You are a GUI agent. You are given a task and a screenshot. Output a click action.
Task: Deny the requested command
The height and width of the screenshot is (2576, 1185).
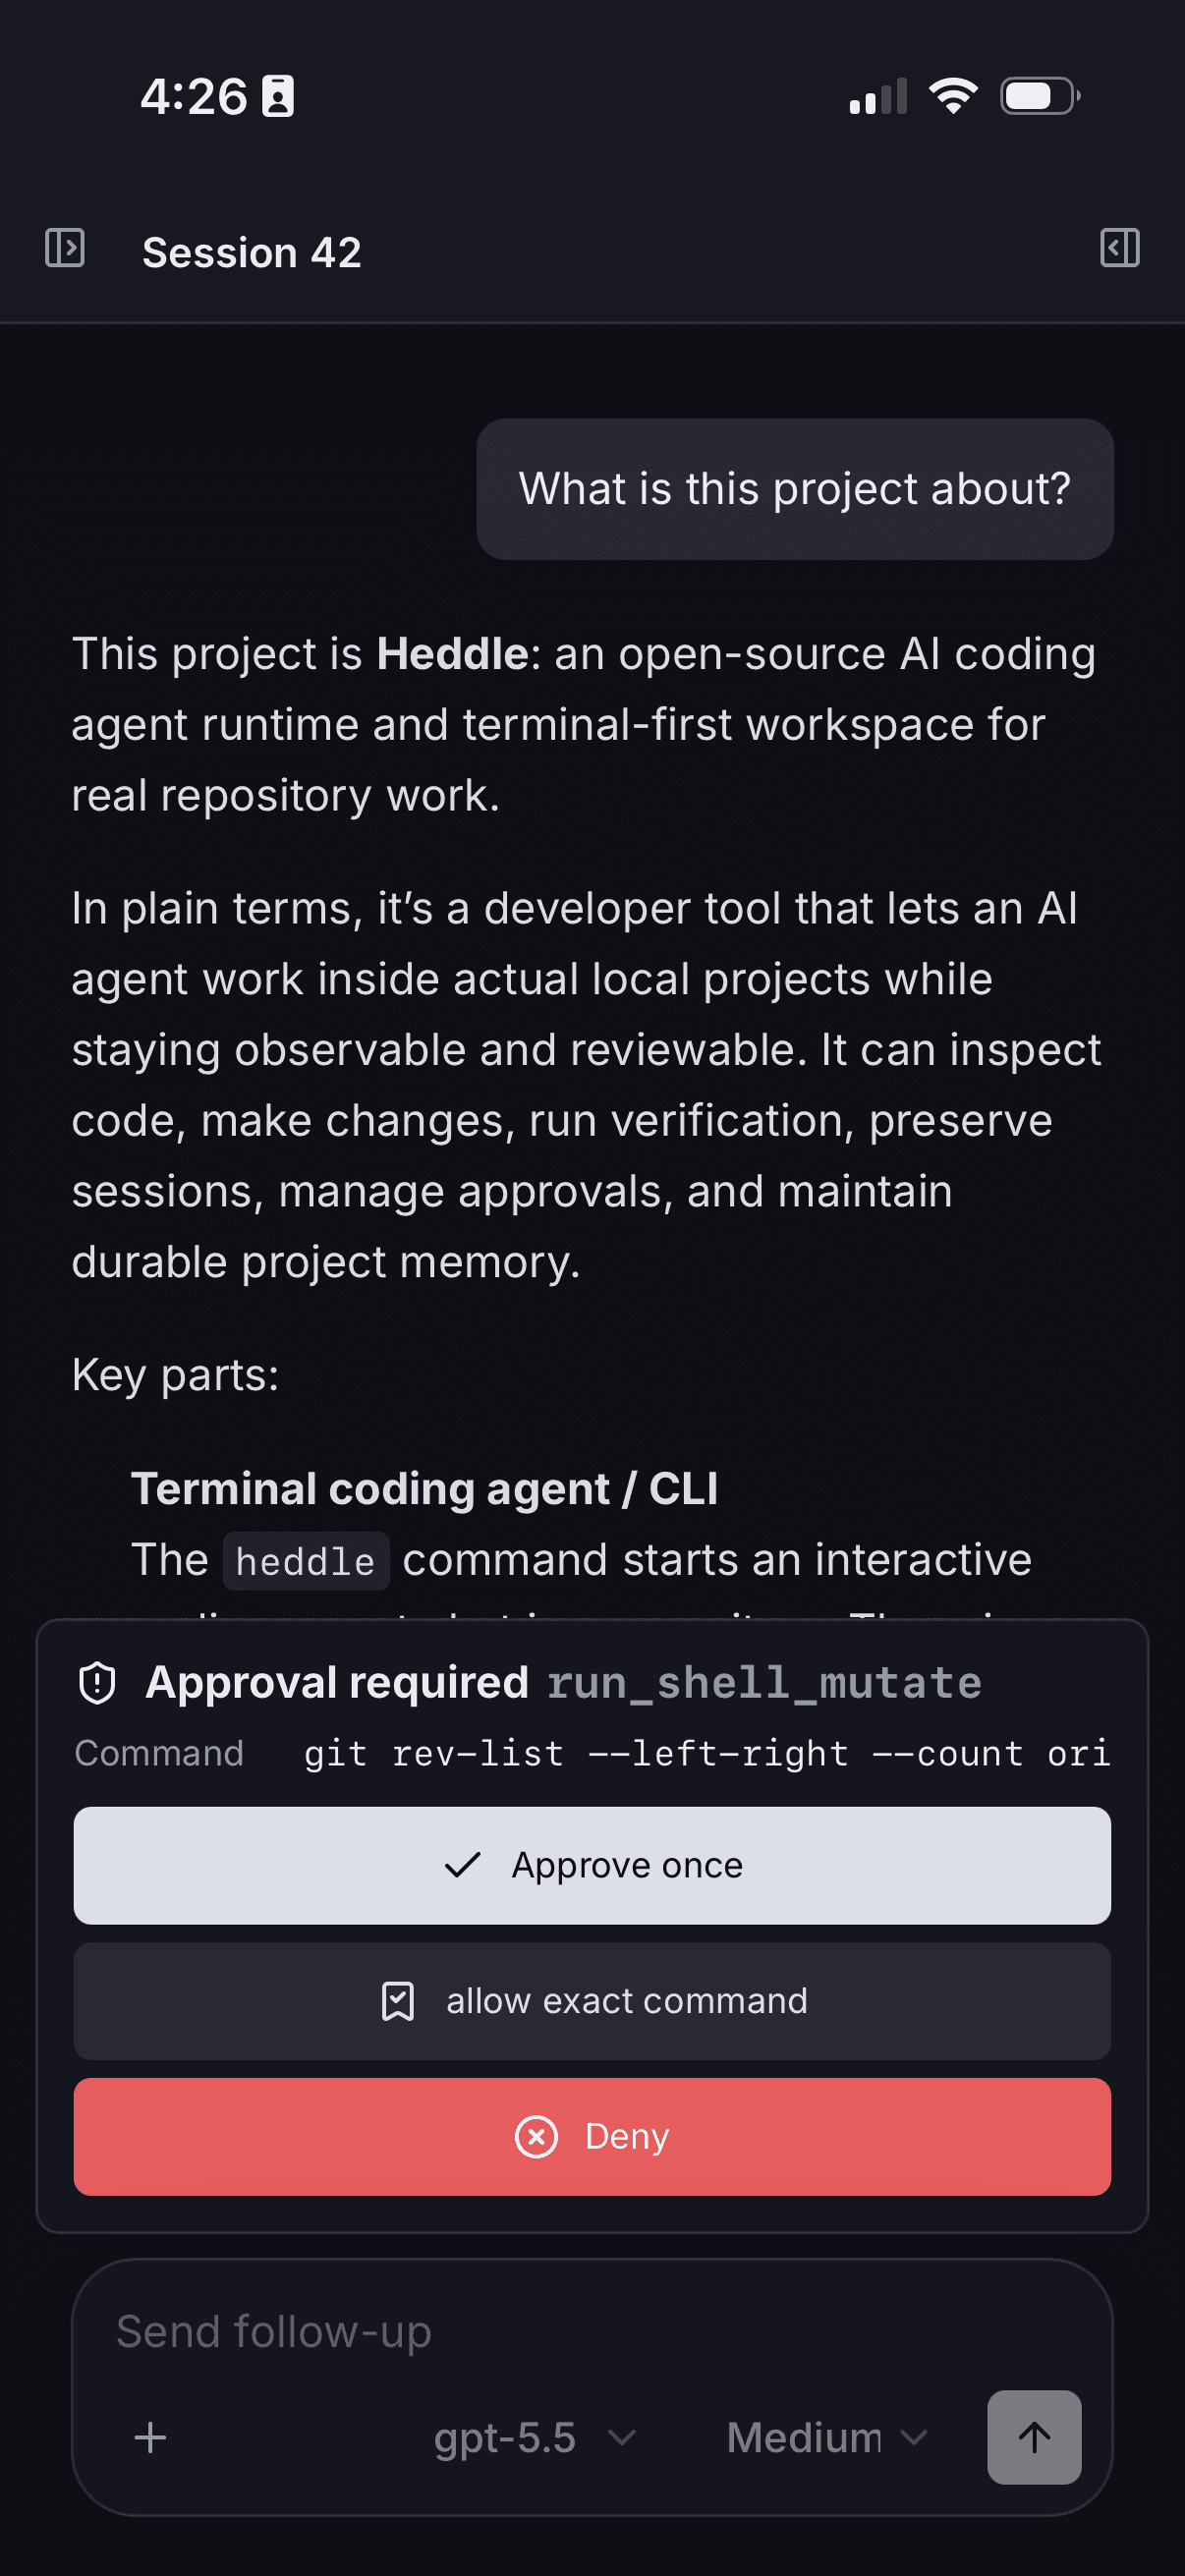592,2137
